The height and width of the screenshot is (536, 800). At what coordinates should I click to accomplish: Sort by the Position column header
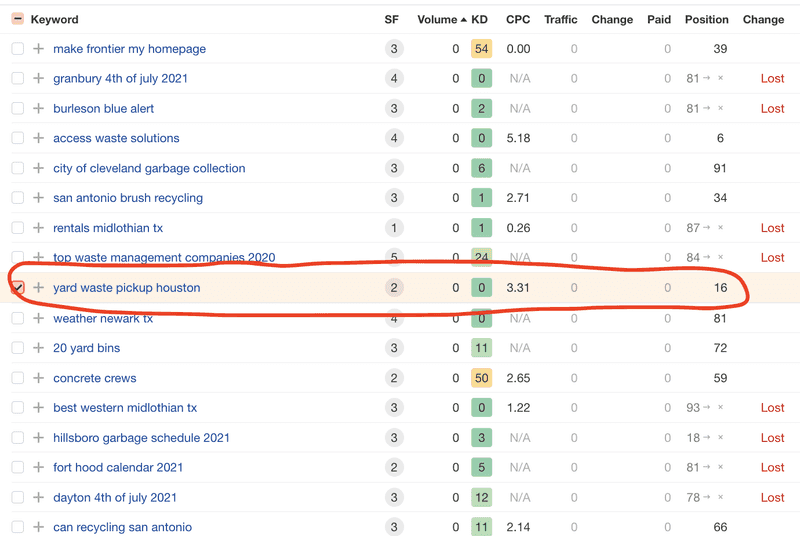[x=707, y=19]
